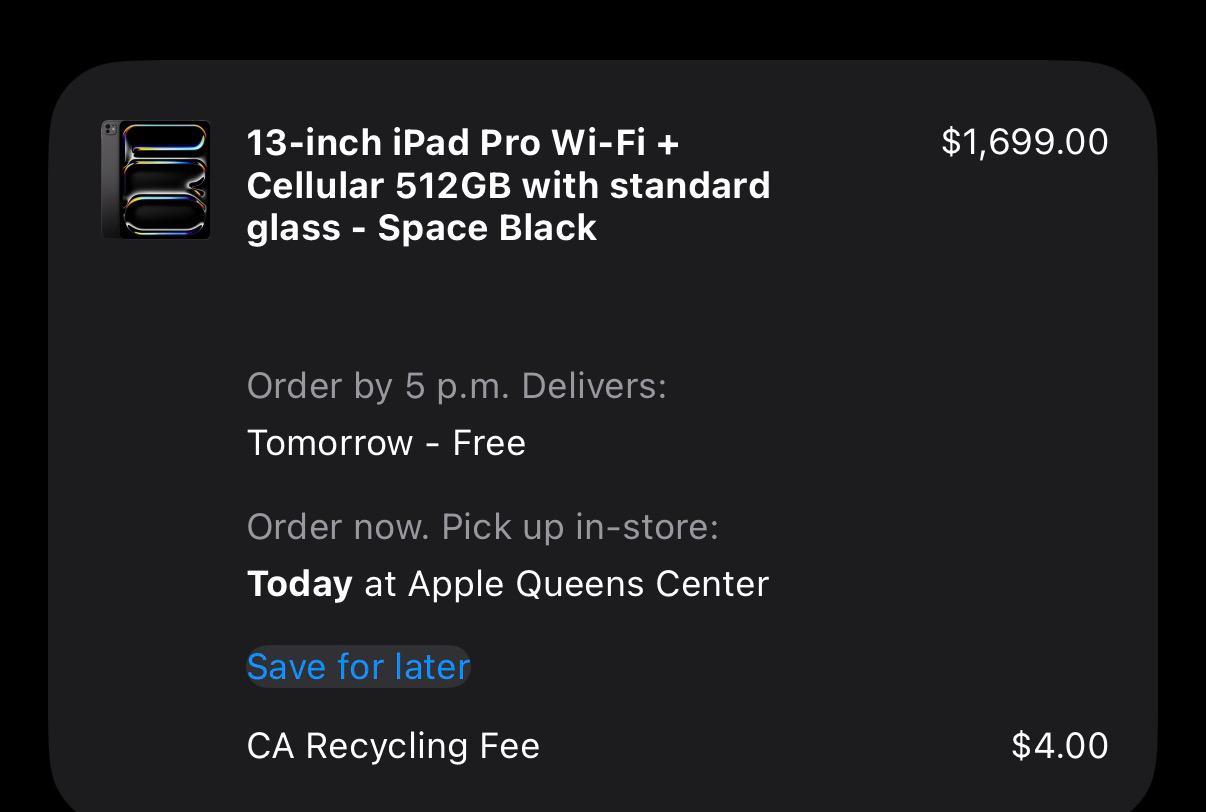Image resolution: width=1206 pixels, height=812 pixels.
Task: Select Apple Queens Center store name
Action: point(588,584)
